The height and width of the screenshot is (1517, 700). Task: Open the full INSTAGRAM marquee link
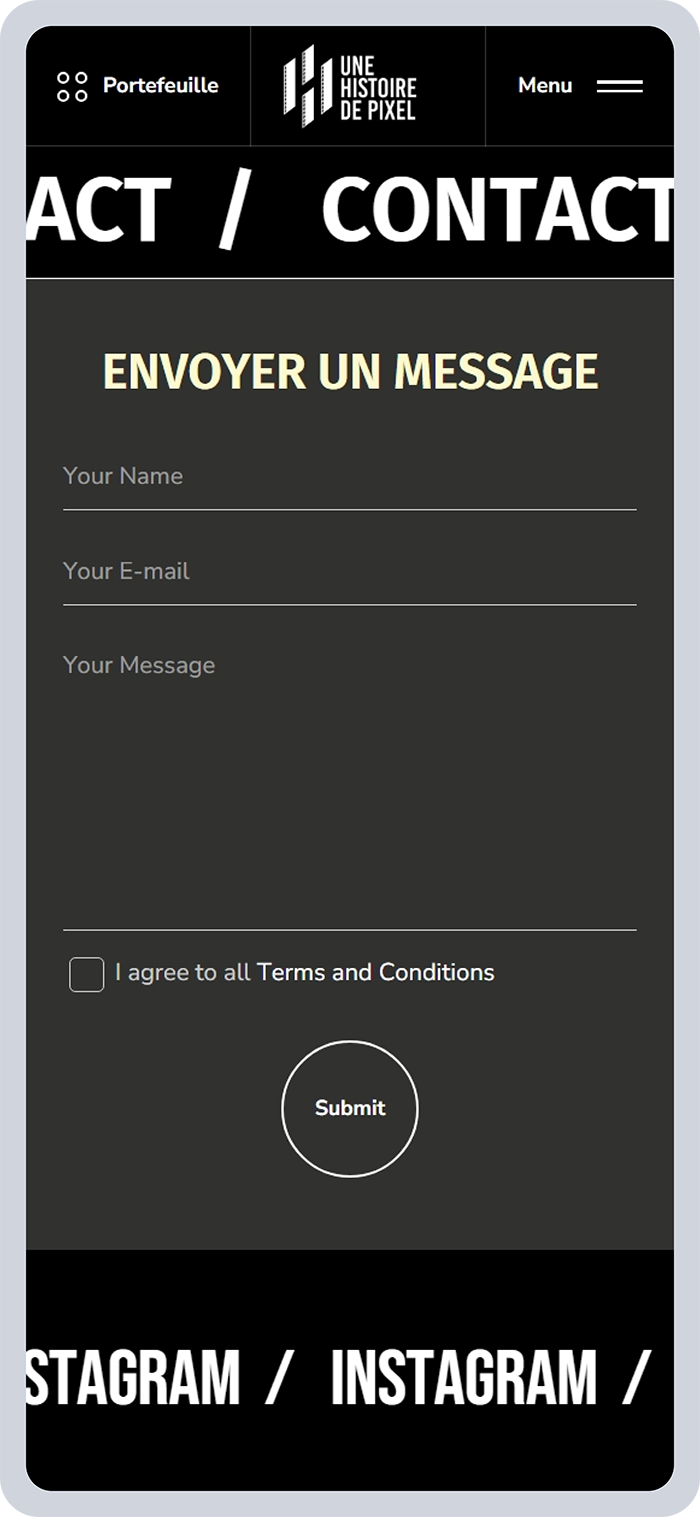(x=463, y=1377)
